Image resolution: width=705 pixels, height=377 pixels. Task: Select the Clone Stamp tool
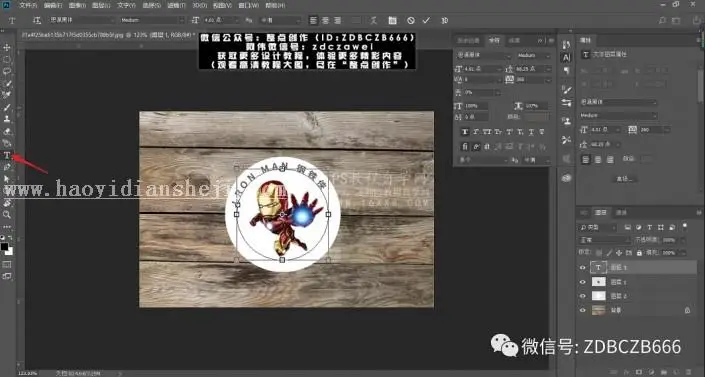tap(7, 119)
